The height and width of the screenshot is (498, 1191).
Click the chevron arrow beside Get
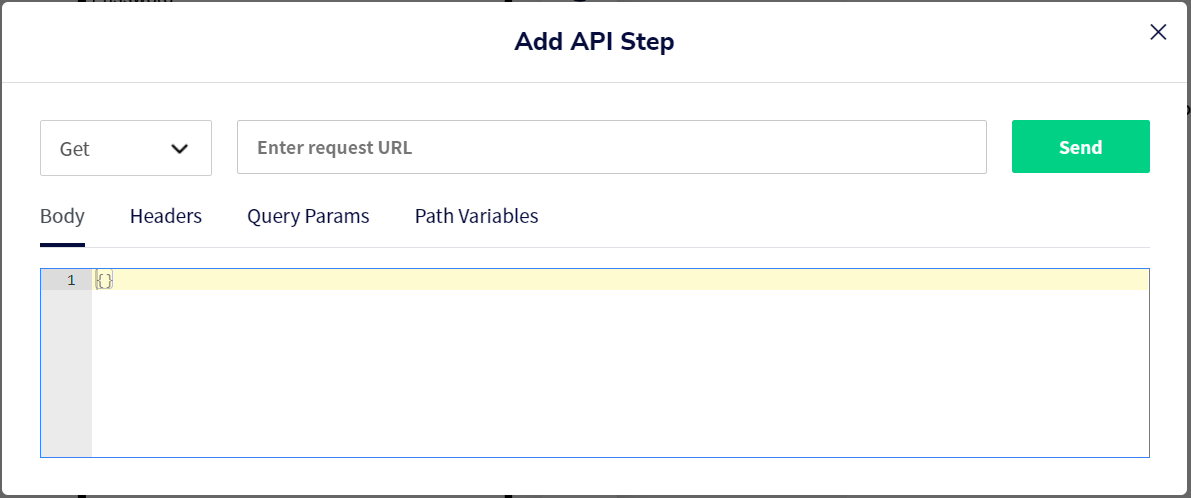coord(179,149)
